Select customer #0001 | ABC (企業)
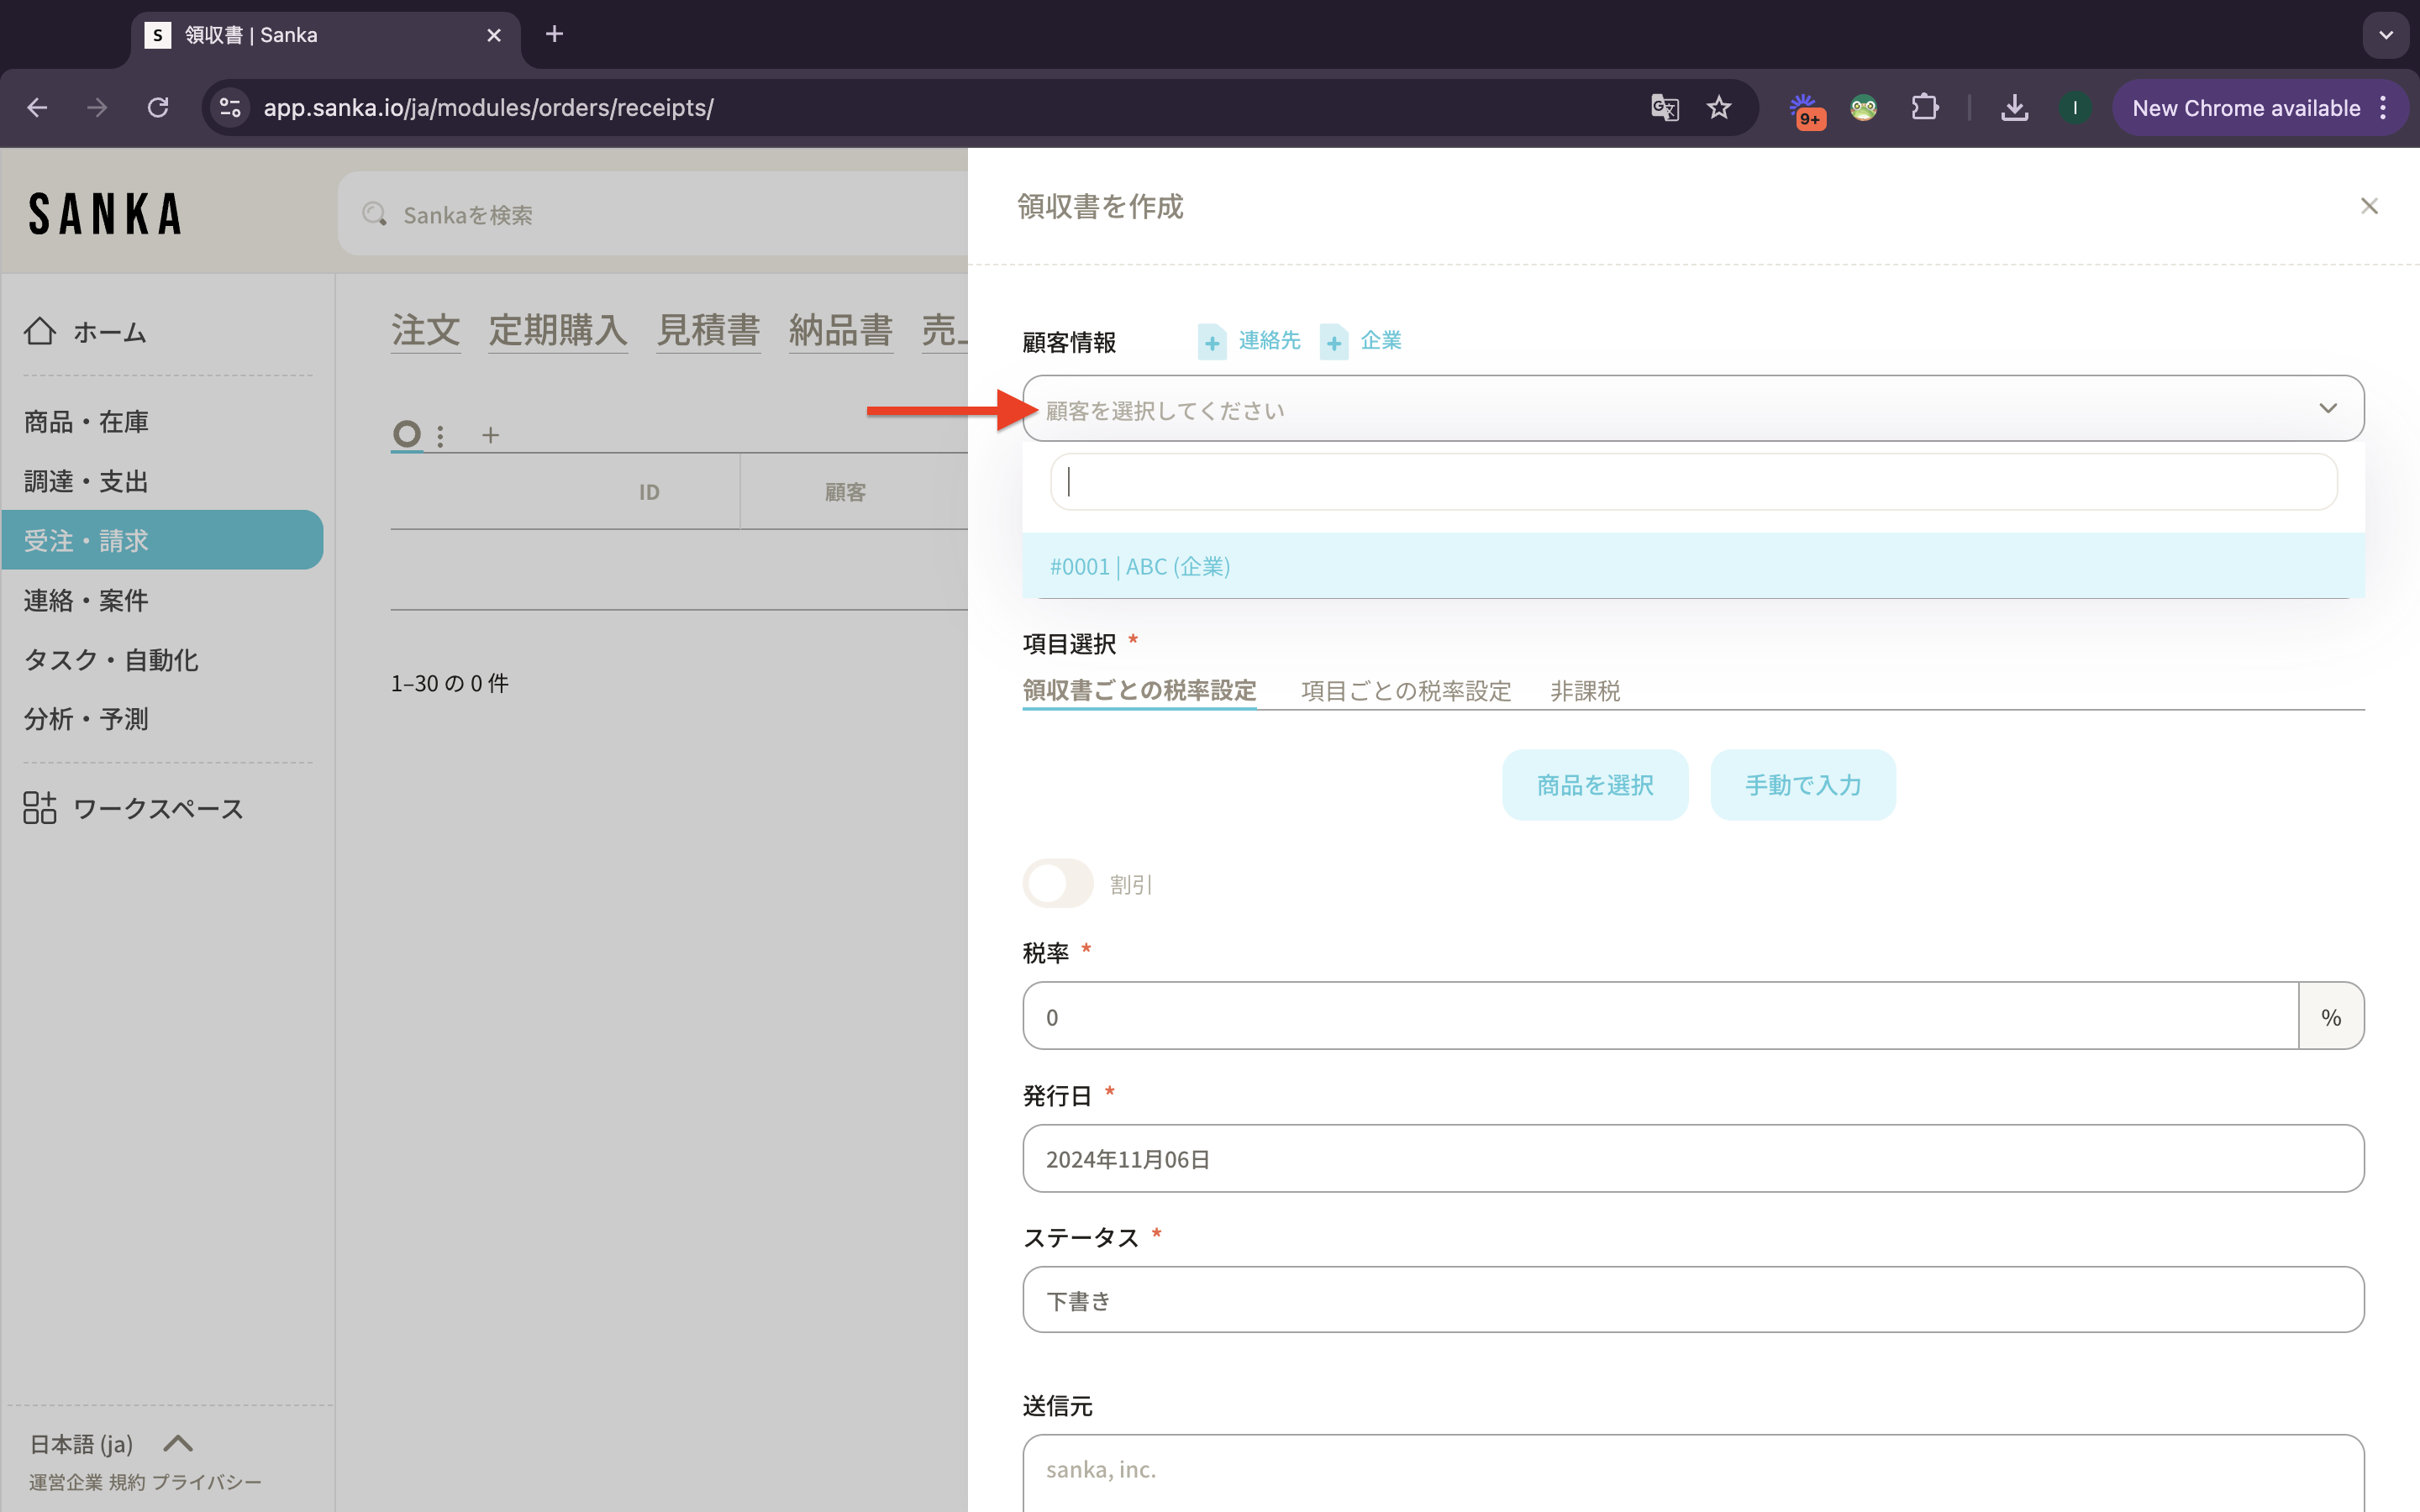Screen dimensions: 2420x1512 pyautogui.click(x=1693, y=566)
